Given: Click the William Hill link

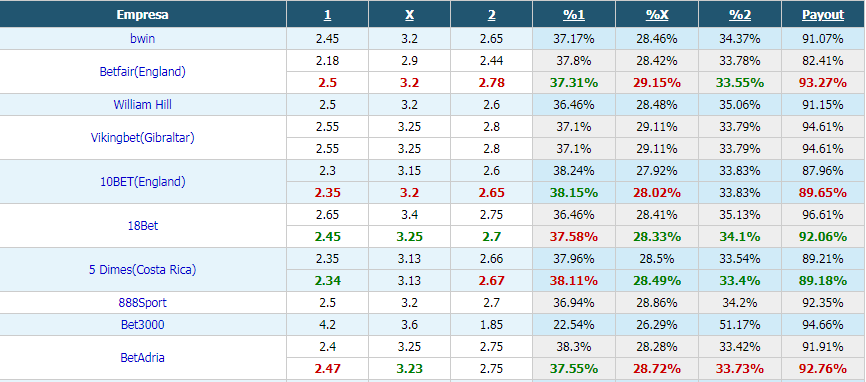Looking at the screenshot, I should pyautogui.click(x=142, y=104).
